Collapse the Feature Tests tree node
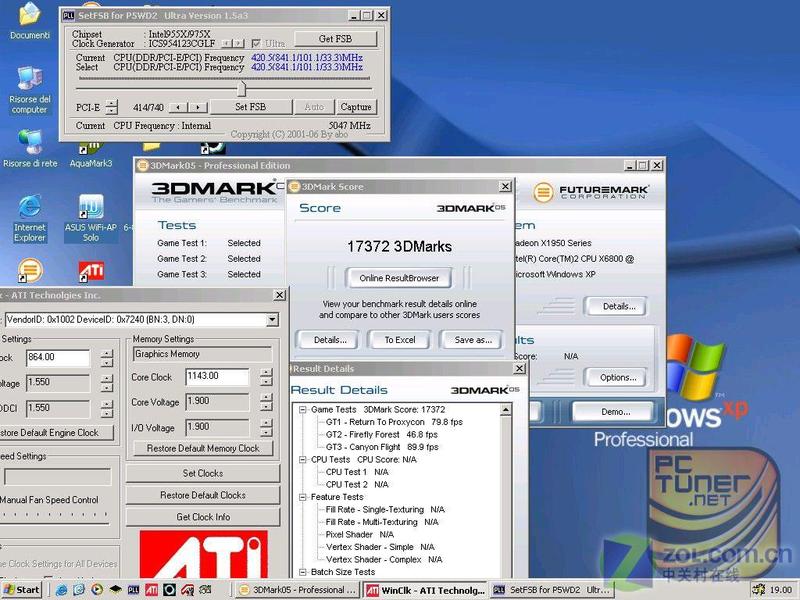Image resolution: width=800 pixels, height=600 pixels. (303, 497)
